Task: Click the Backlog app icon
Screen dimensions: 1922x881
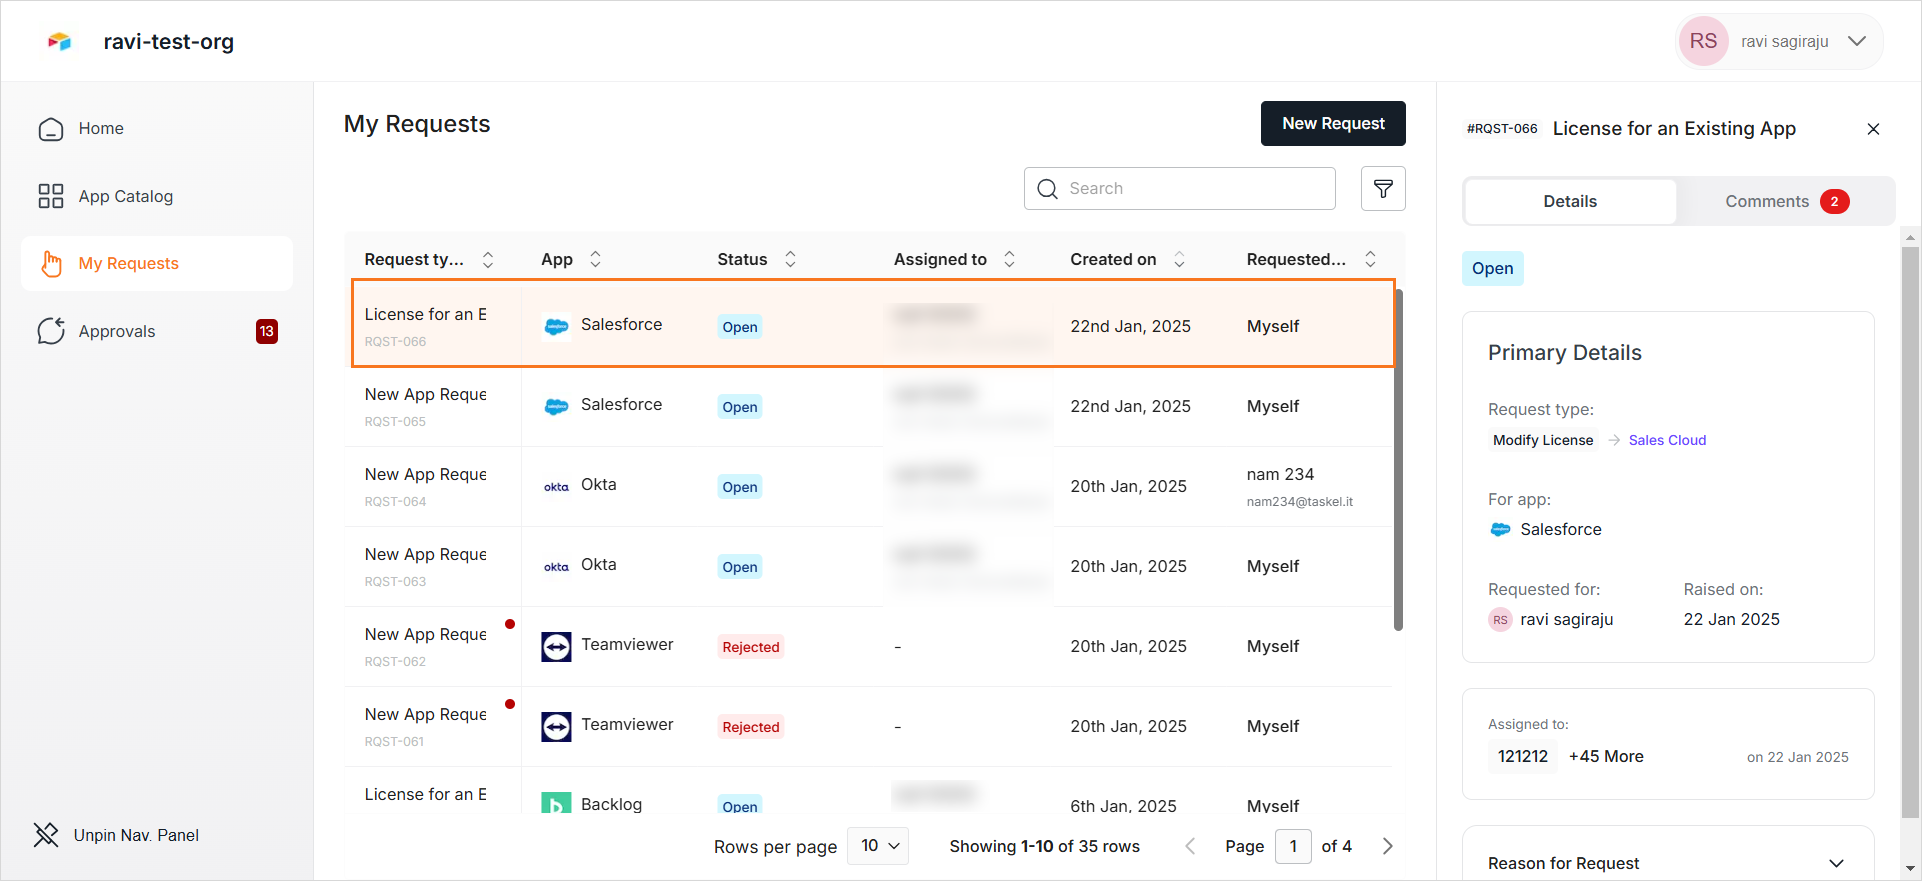Action: (557, 803)
